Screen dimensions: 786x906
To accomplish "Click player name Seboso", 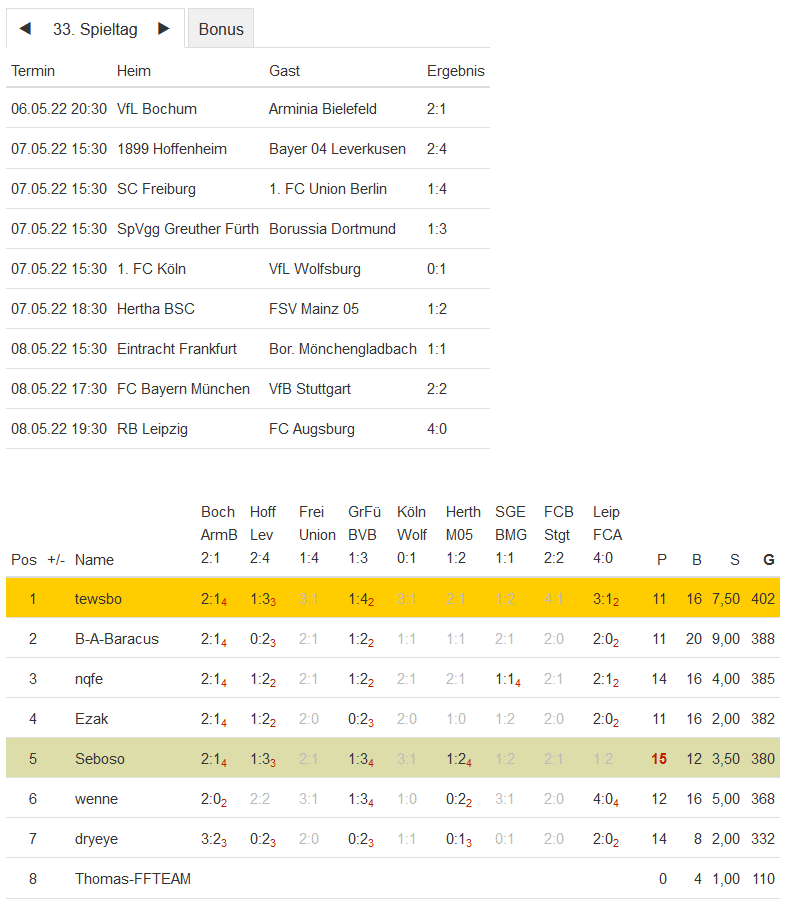I will pyautogui.click(x=100, y=759).
